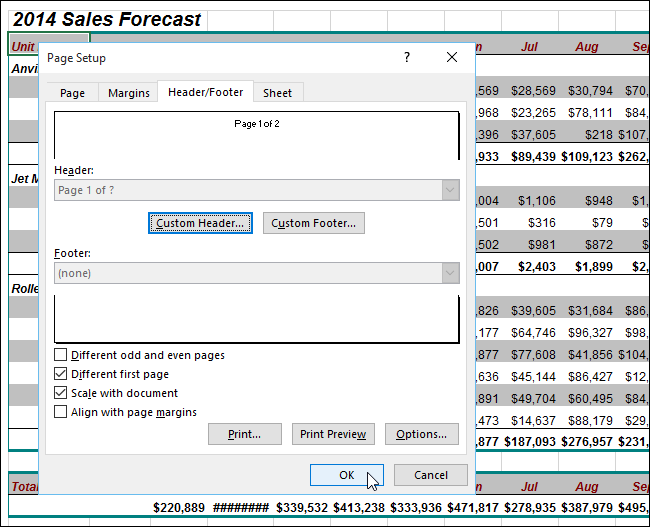This screenshot has width=650, height=527.
Task: Close the Page Setup dialog
Action: point(452,57)
